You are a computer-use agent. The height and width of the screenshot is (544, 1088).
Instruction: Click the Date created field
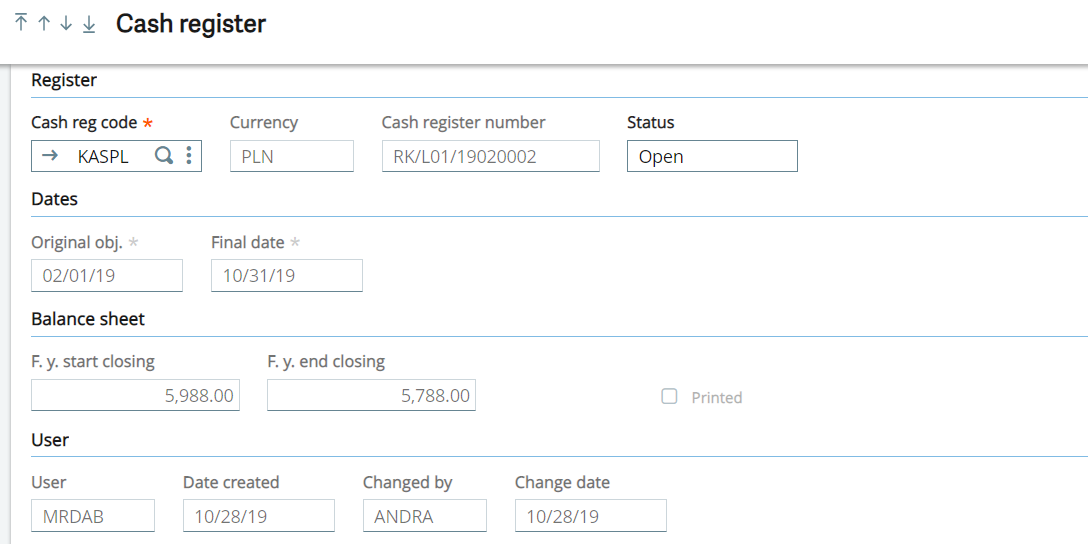pyautogui.click(x=258, y=516)
